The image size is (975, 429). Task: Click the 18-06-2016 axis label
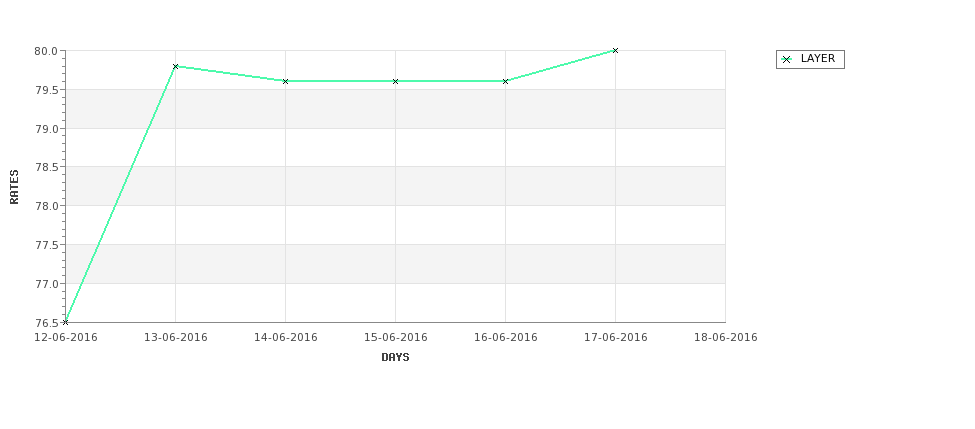[726, 338]
